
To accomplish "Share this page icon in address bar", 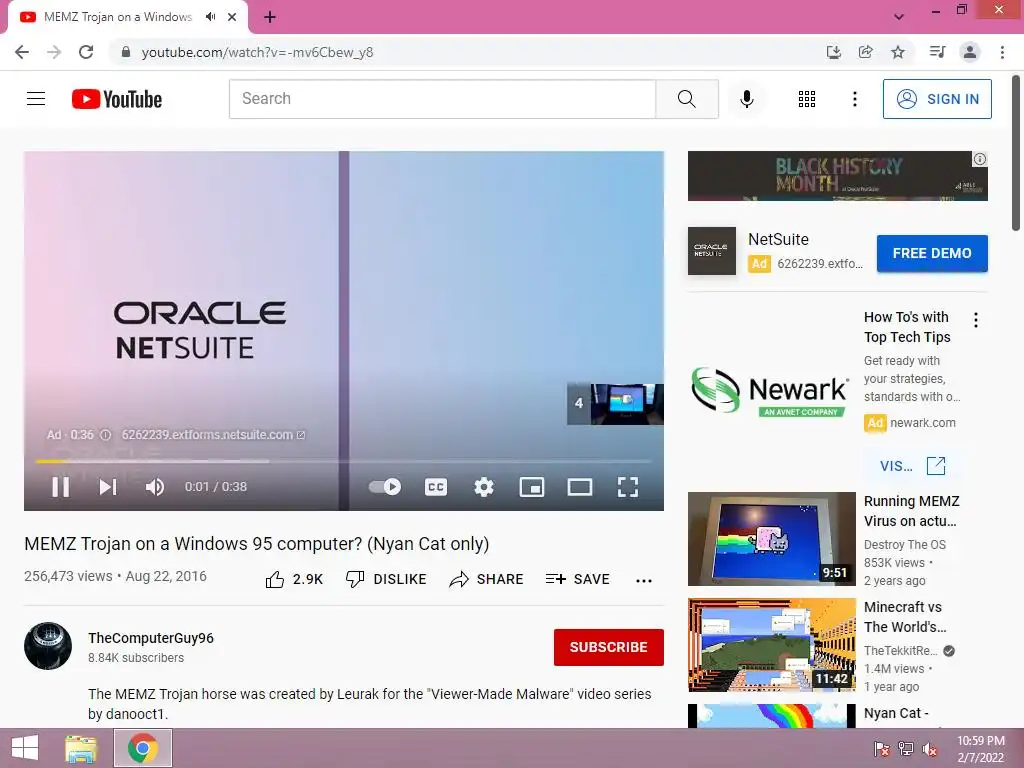I will pyautogui.click(x=866, y=52).
